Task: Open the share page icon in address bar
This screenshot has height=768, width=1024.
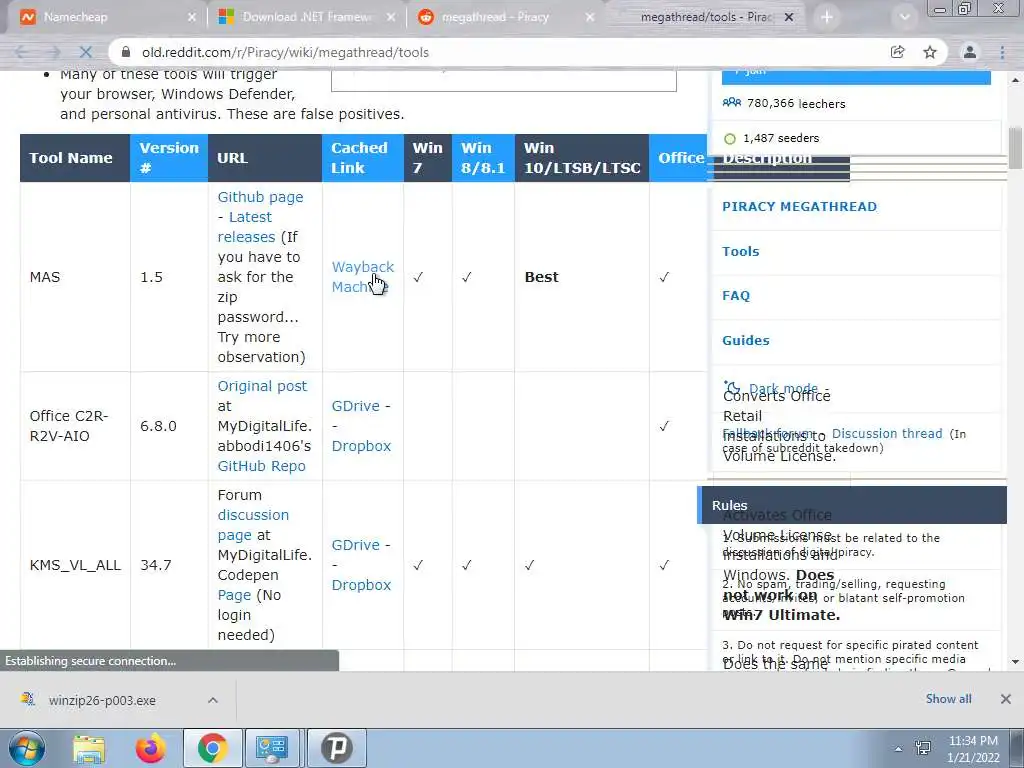Action: 897,52
